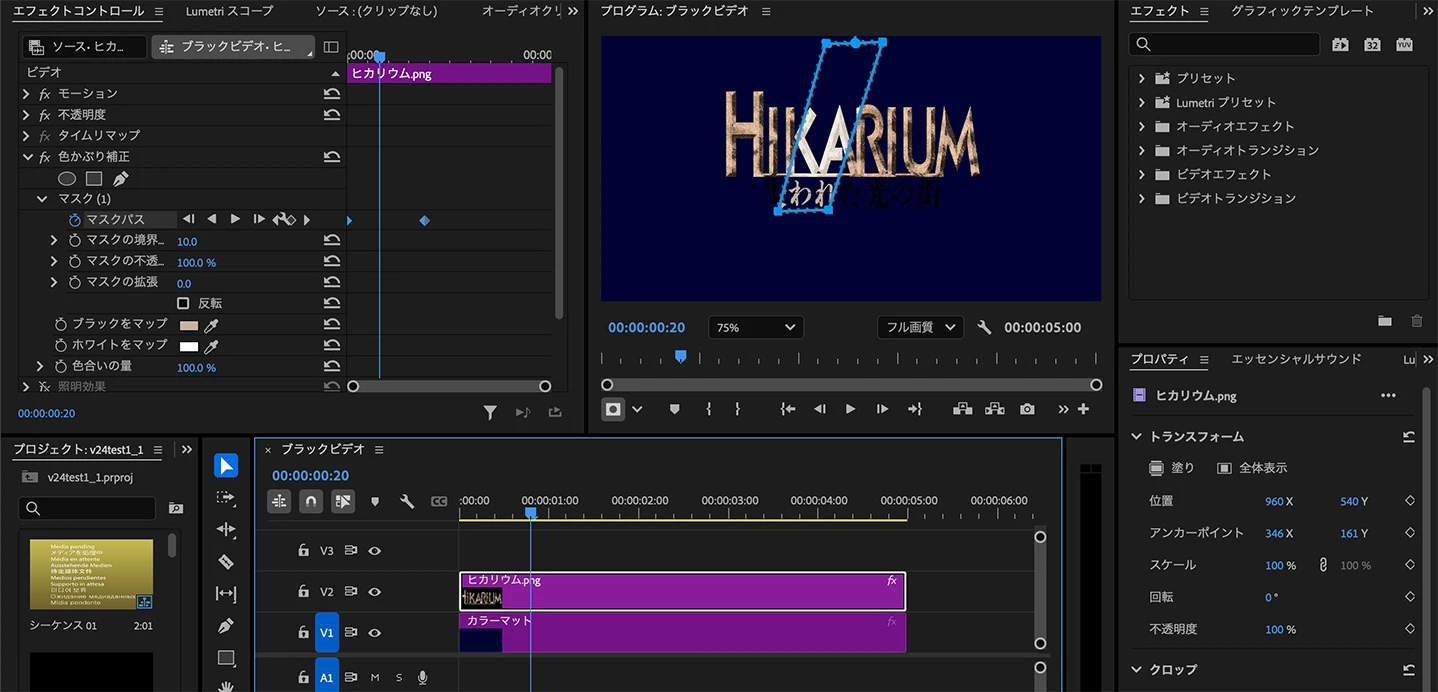Solo the A1 audio track
The height and width of the screenshot is (692, 1438).
[399, 678]
